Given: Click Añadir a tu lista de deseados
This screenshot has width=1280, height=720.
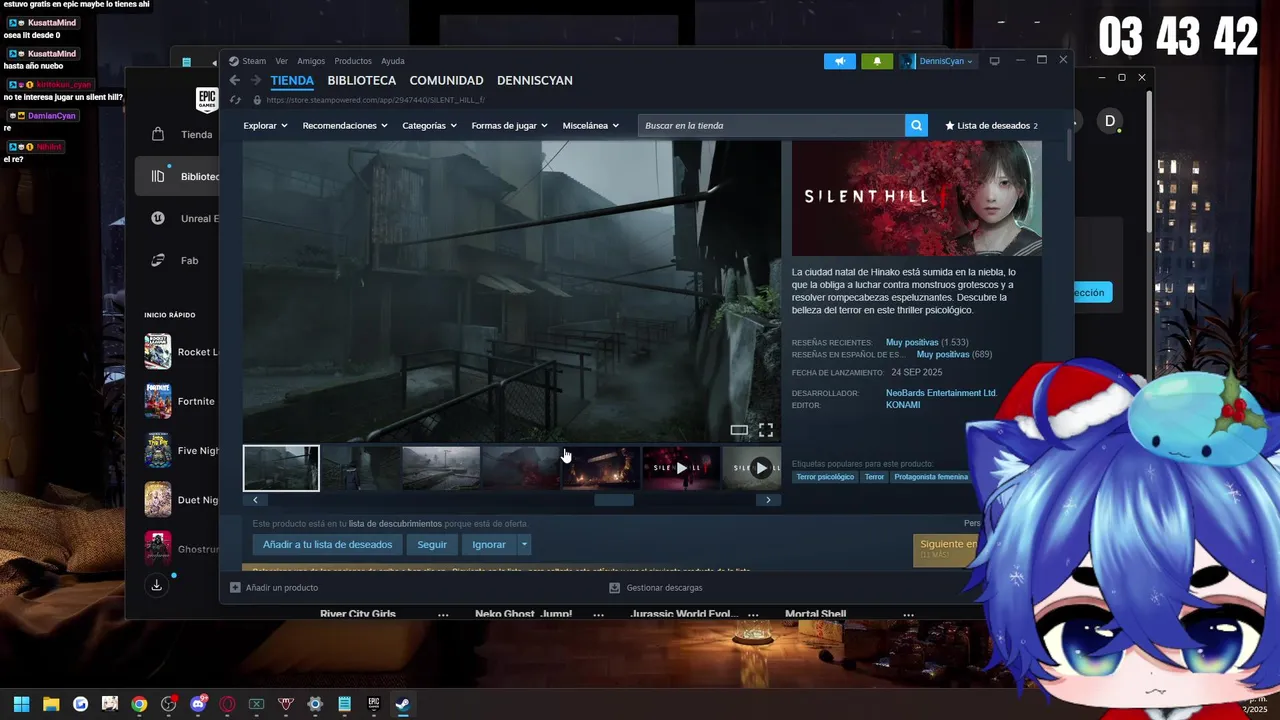Looking at the screenshot, I should (328, 545).
